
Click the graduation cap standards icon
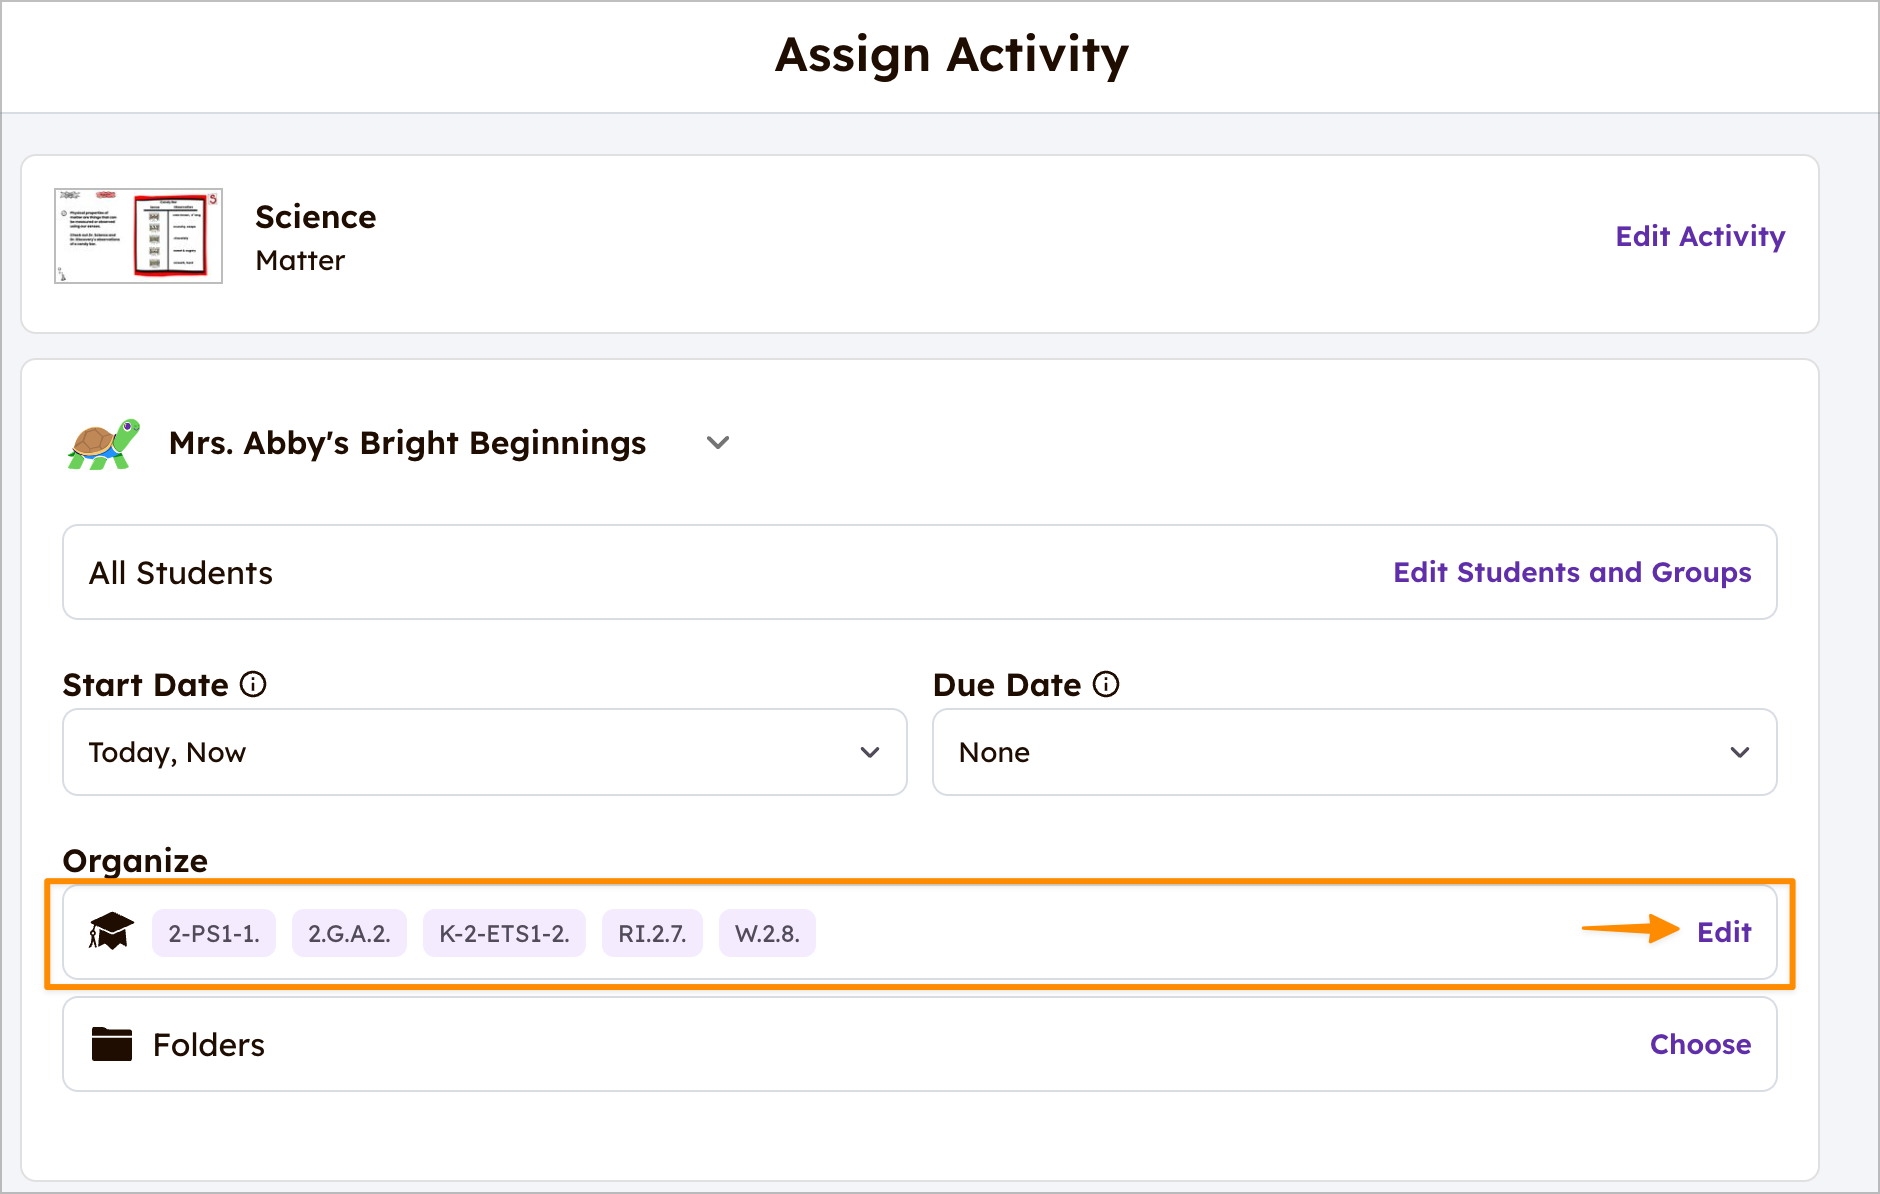(x=111, y=932)
